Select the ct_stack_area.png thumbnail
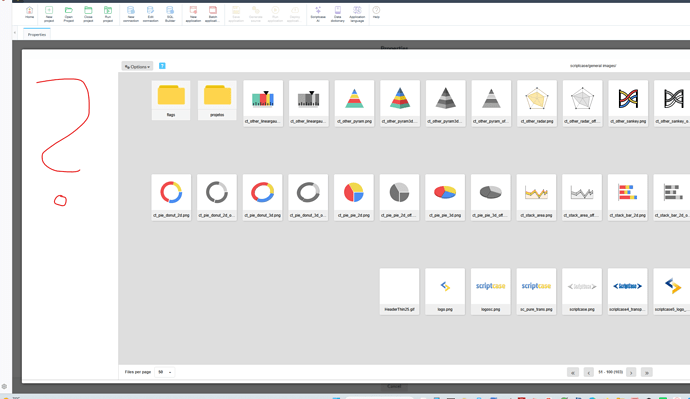This screenshot has height=399, width=690. (536, 198)
